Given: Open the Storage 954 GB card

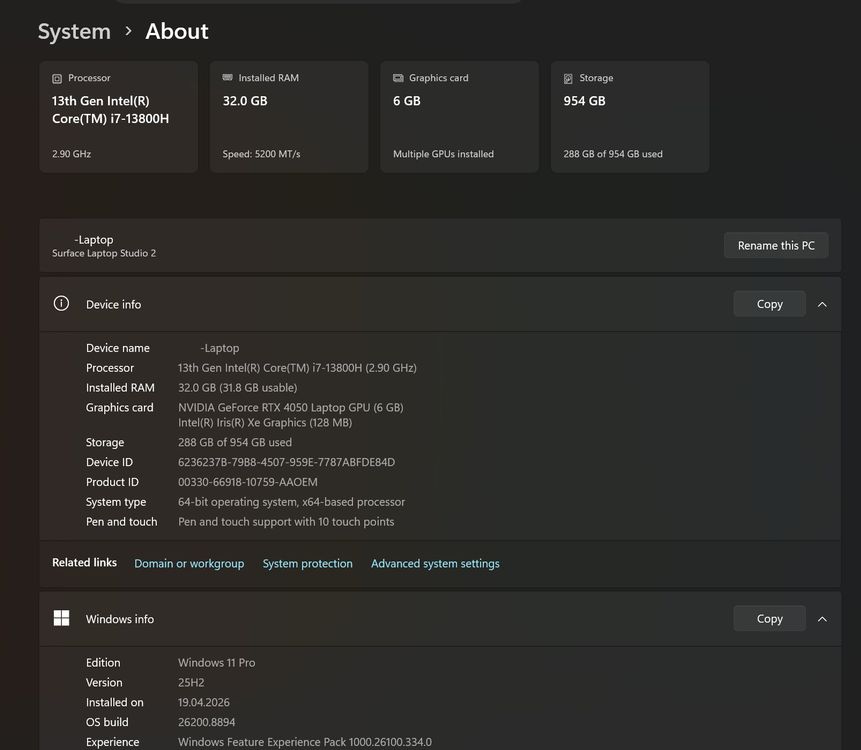Looking at the screenshot, I should [x=630, y=116].
